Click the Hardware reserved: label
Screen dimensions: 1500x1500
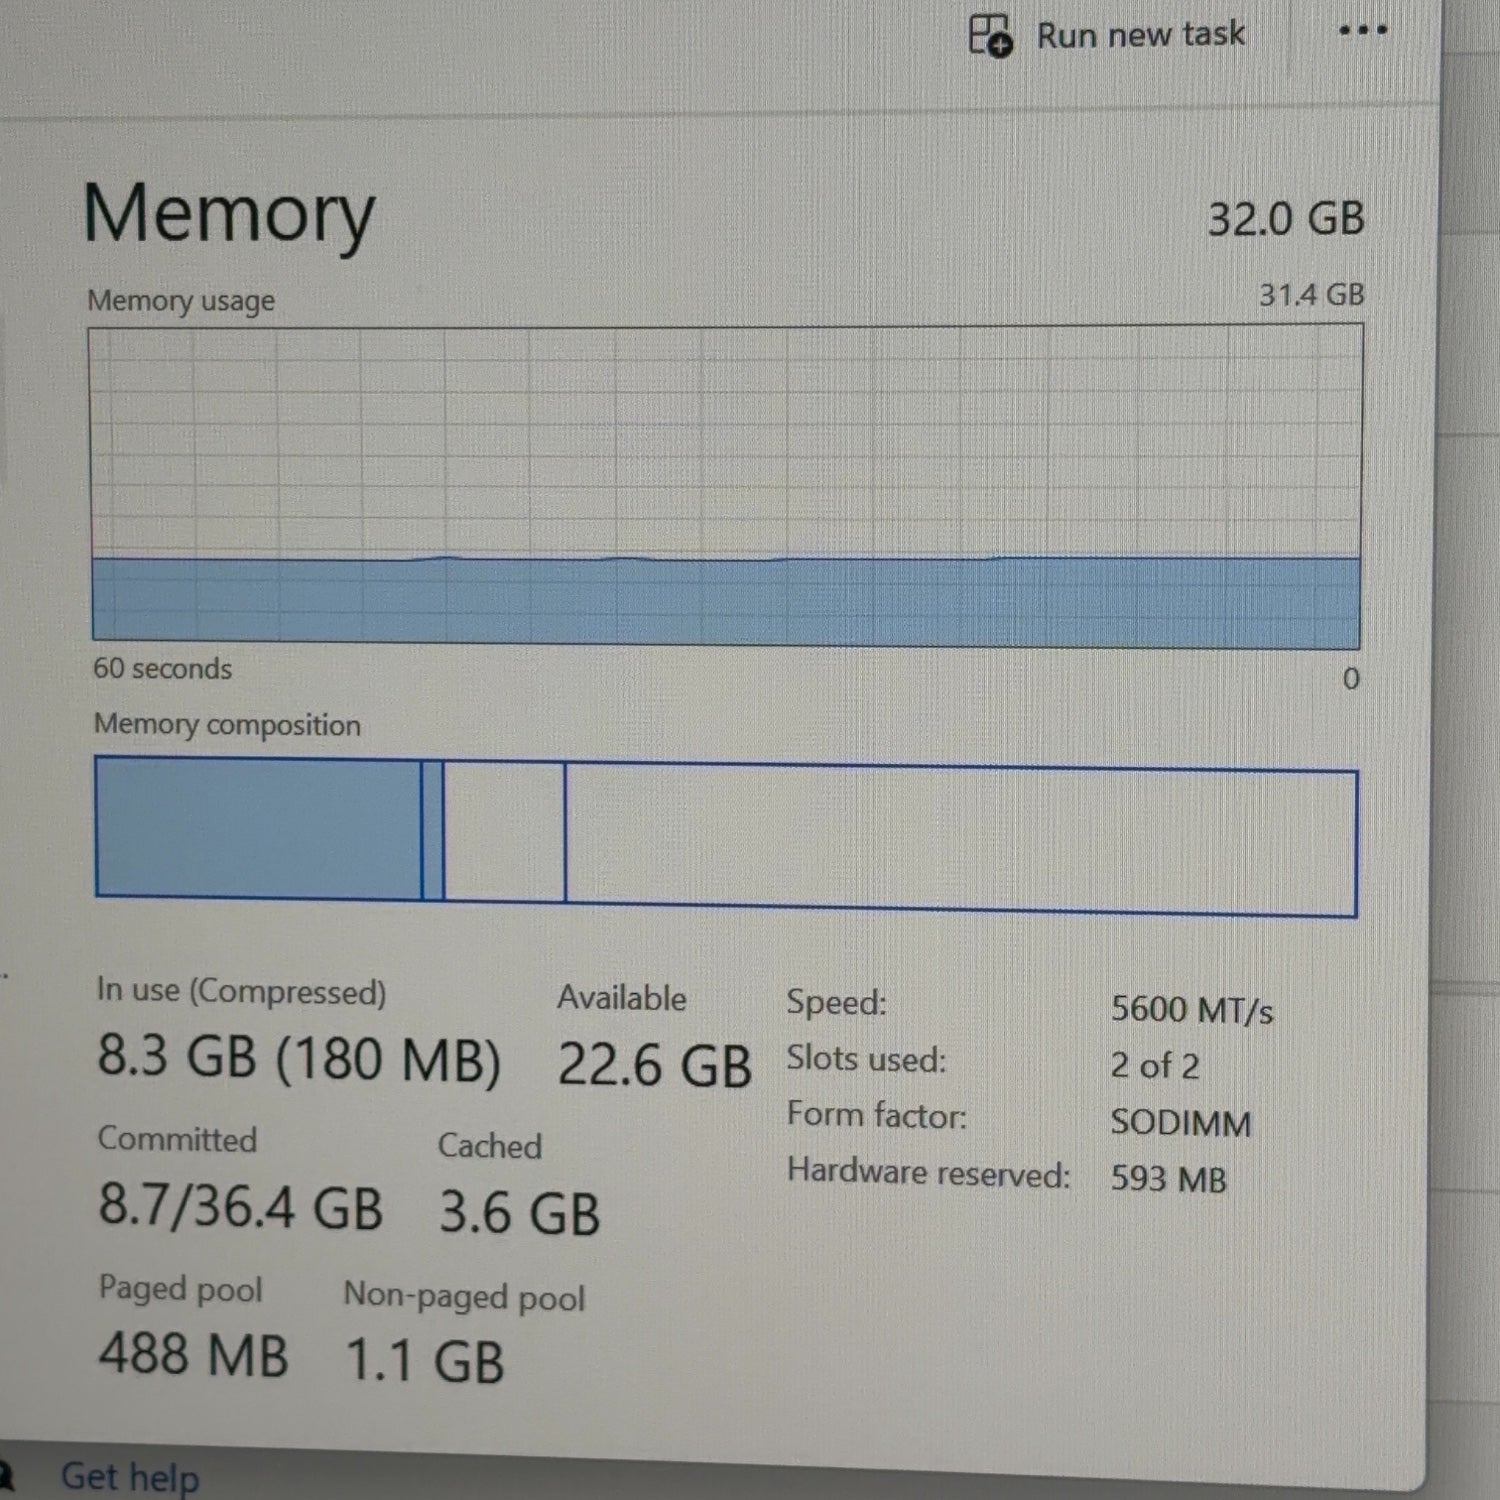[928, 1172]
